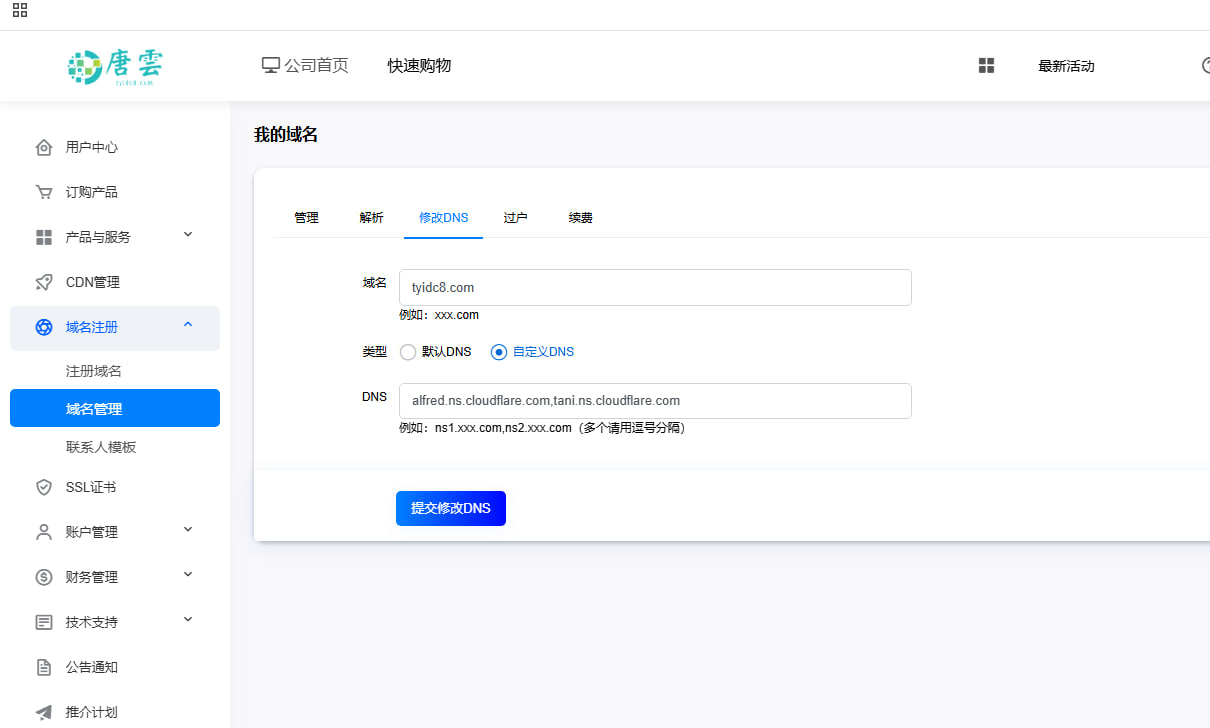Click the shopping cart icon beside 订购产品
Viewport: 1210px width, 728px height.
pos(44,192)
